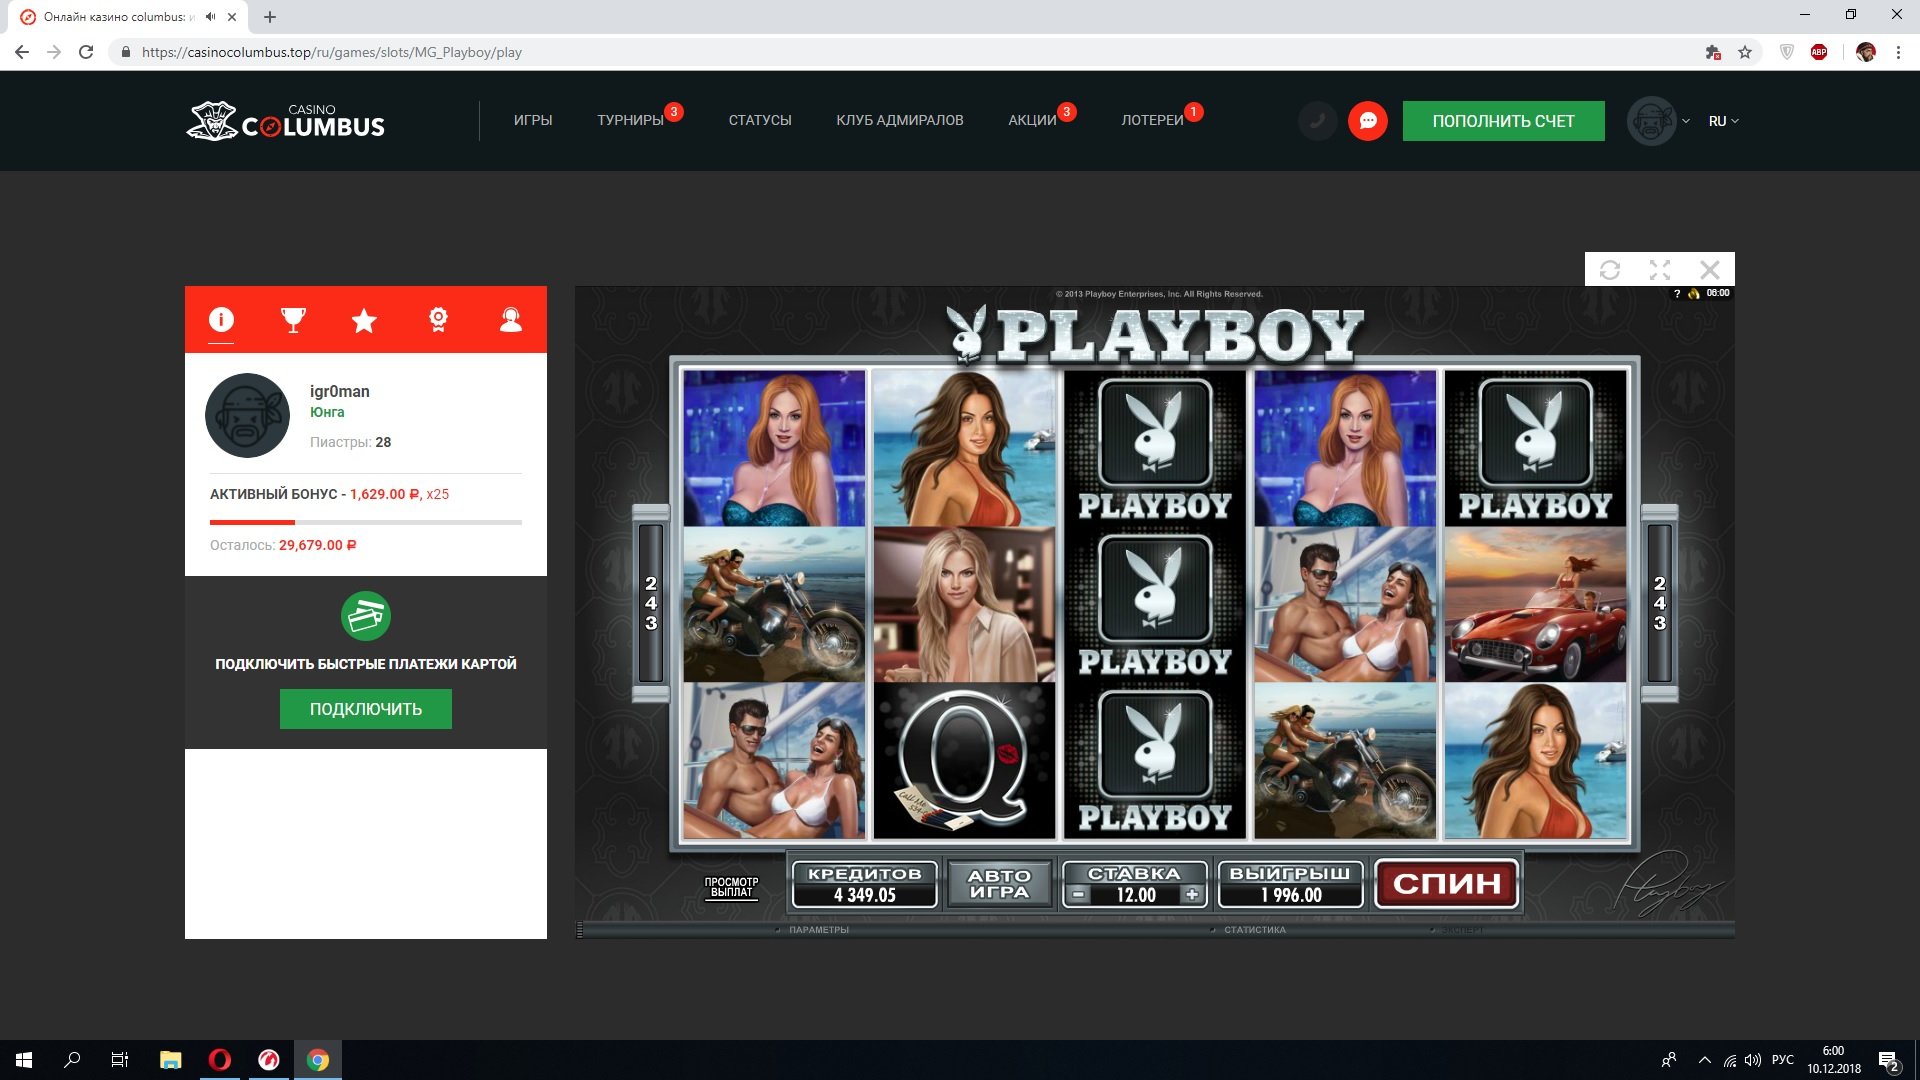The width and height of the screenshot is (1920, 1080).
Task: Open the trophy tournaments icon tab
Action: pyautogui.click(x=293, y=320)
